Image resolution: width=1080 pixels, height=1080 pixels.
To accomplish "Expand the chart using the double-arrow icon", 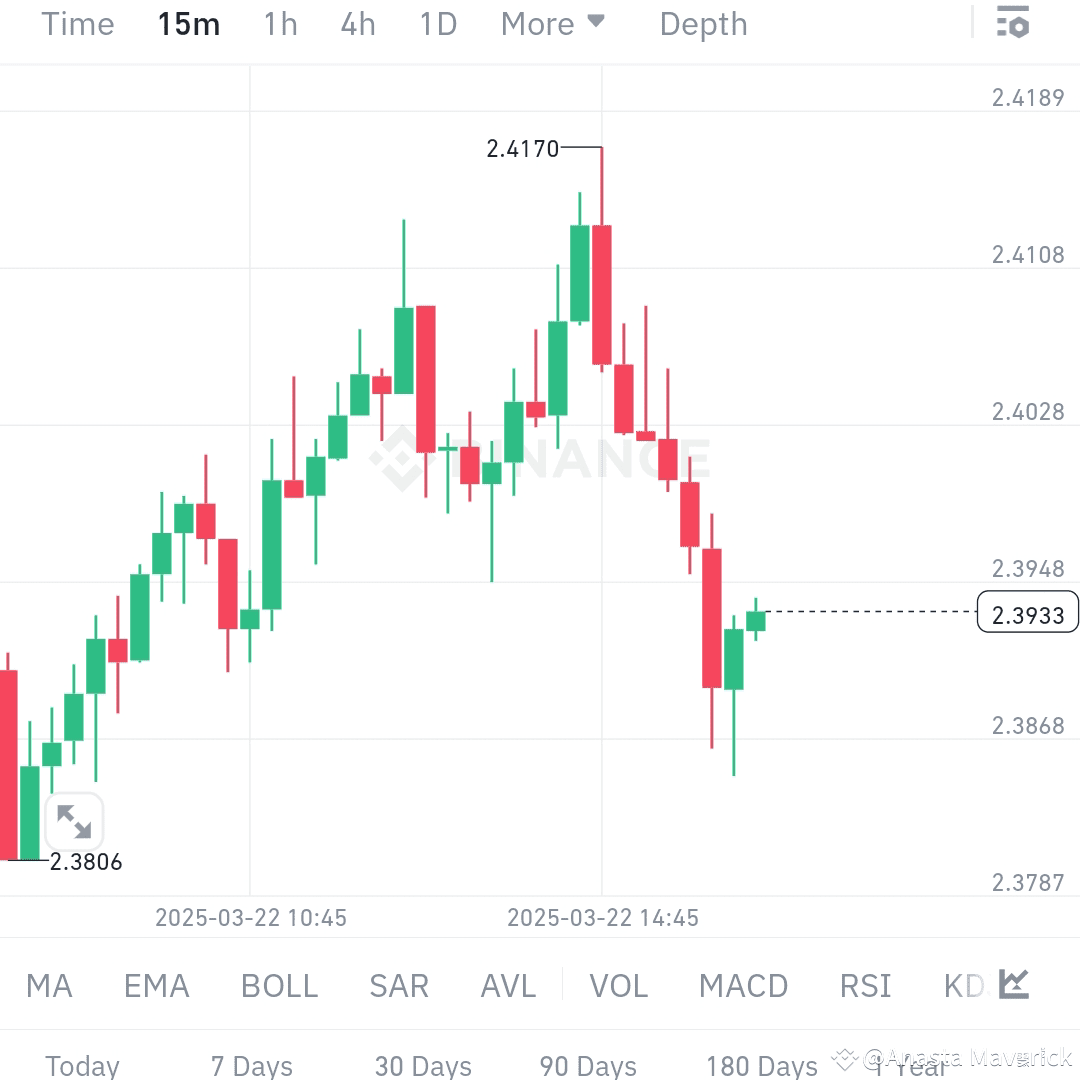I will click(76, 821).
